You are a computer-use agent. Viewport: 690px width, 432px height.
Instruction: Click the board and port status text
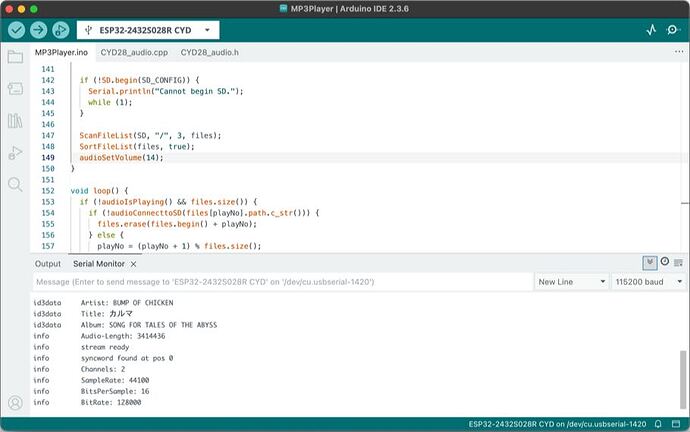click(557, 424)
